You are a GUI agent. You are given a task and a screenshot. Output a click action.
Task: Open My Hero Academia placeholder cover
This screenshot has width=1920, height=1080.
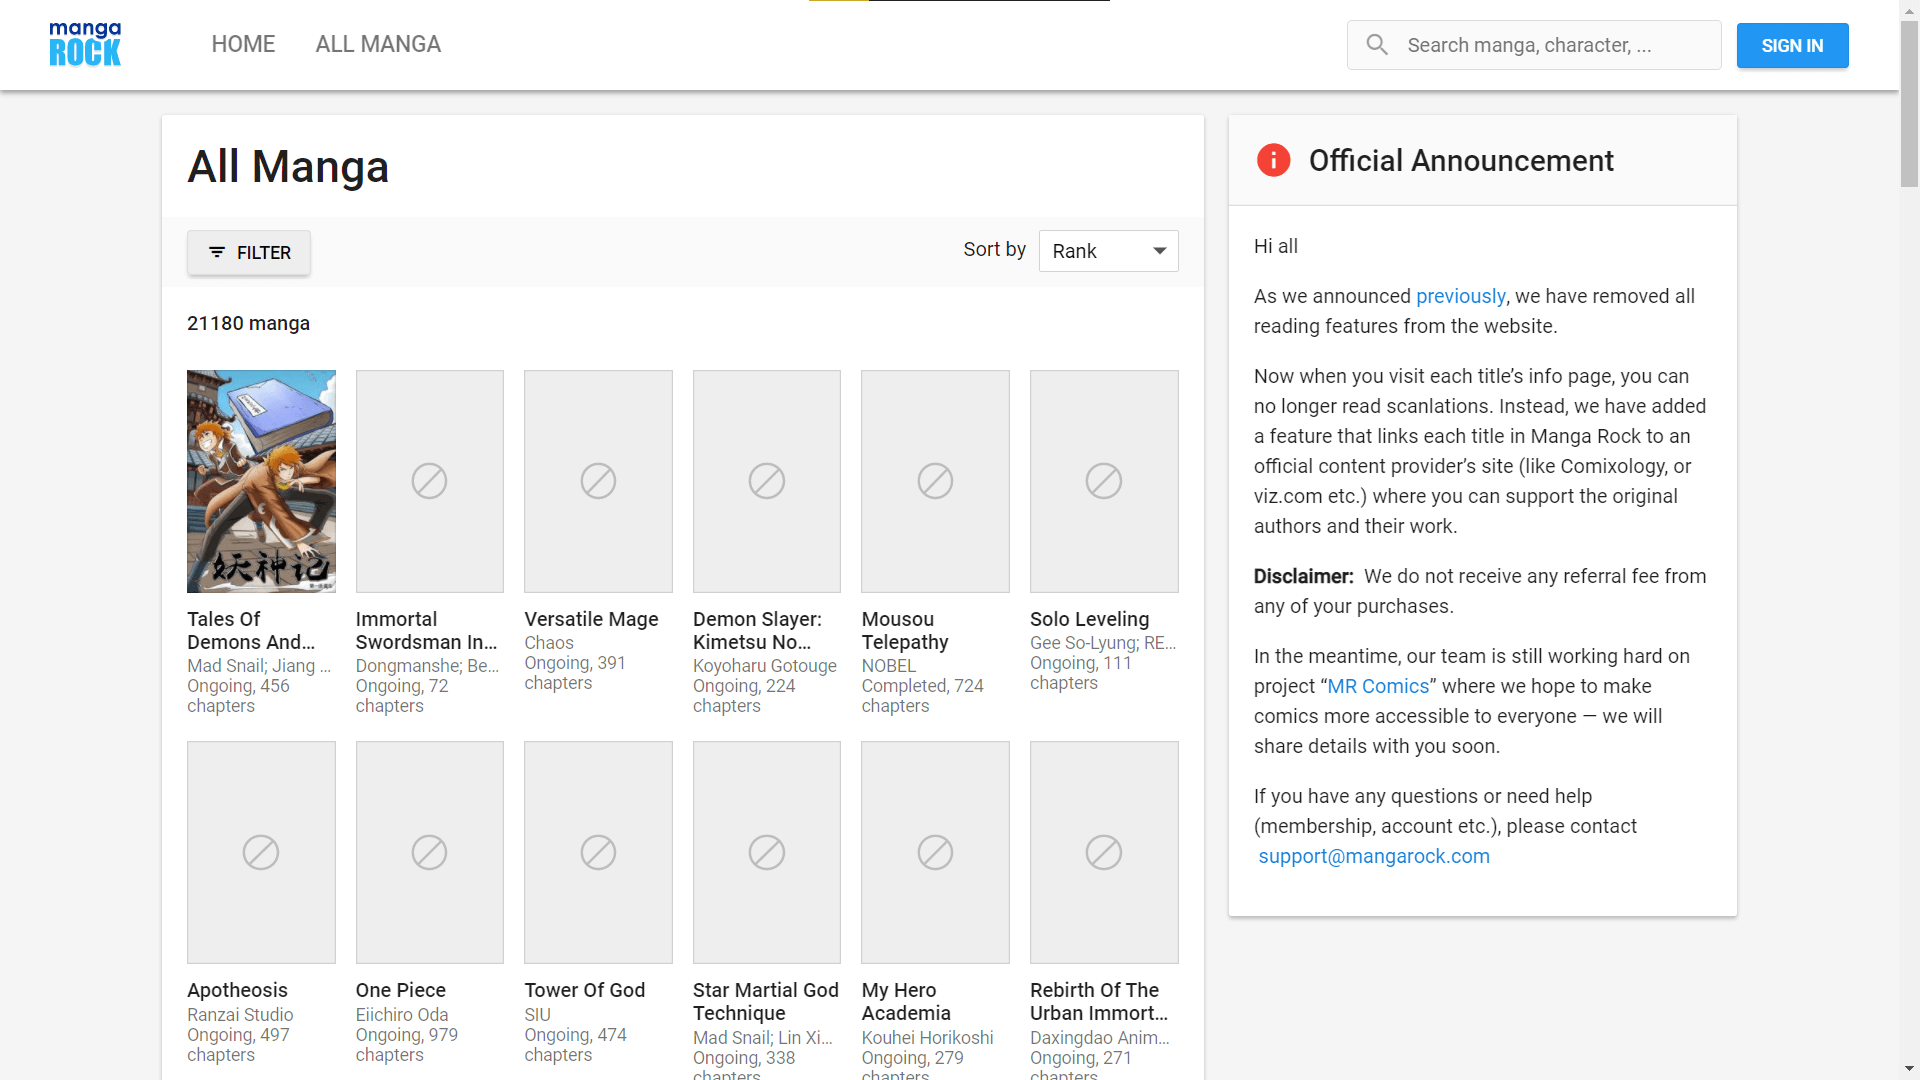[x=935, y=852]
